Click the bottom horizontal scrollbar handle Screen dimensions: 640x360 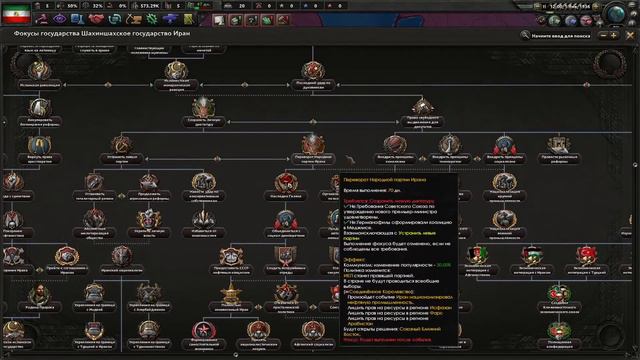click(x=236, y=355)
